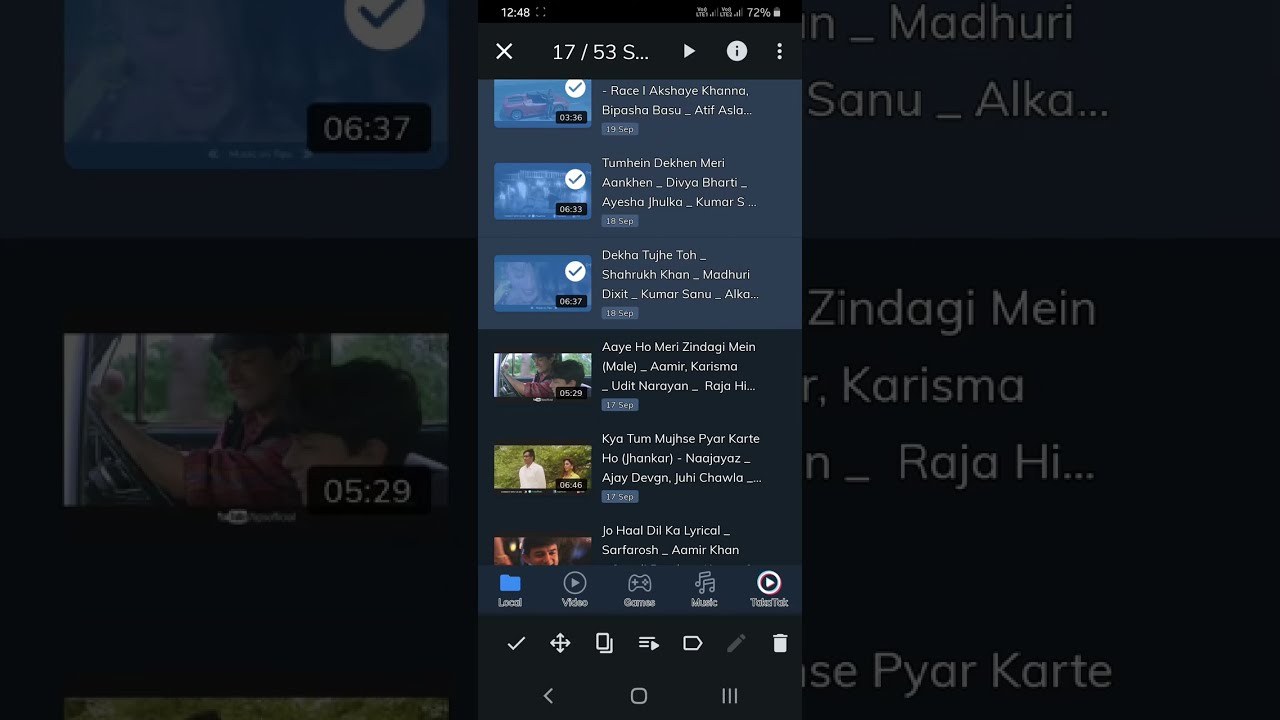Open info for selected videos
The height and width of the screenshot is (720, 1280).
pyautogui.click(x=737, y=51)
